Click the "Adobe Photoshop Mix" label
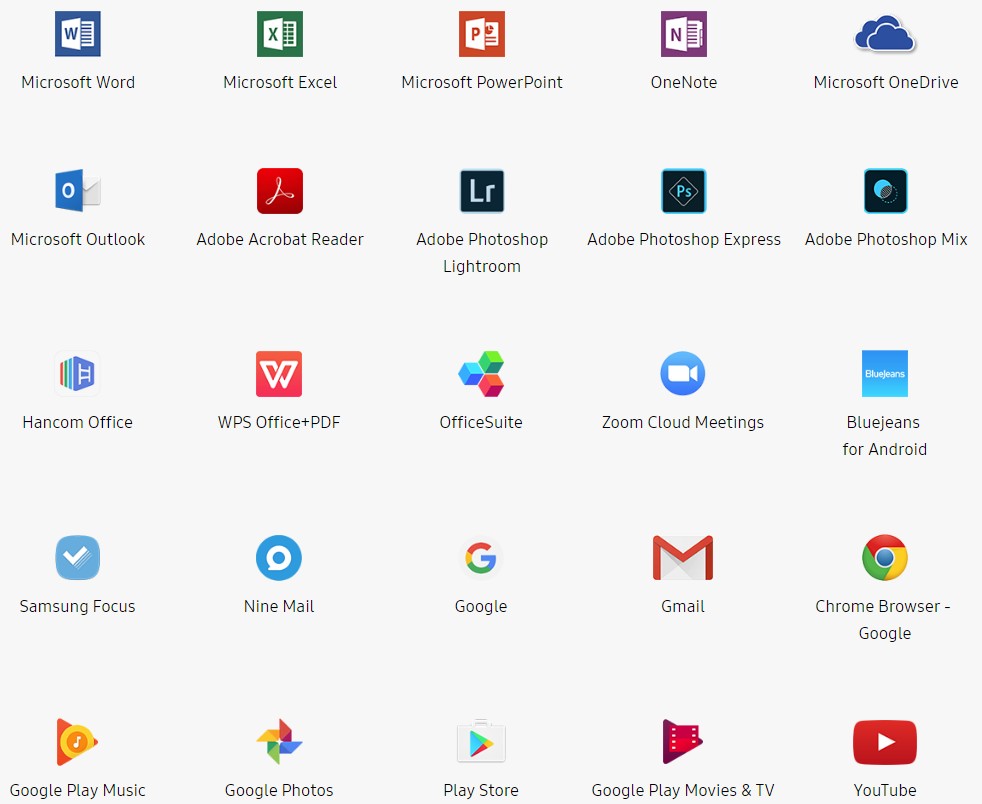The image size is (982, 804). [x=886, y=239]
